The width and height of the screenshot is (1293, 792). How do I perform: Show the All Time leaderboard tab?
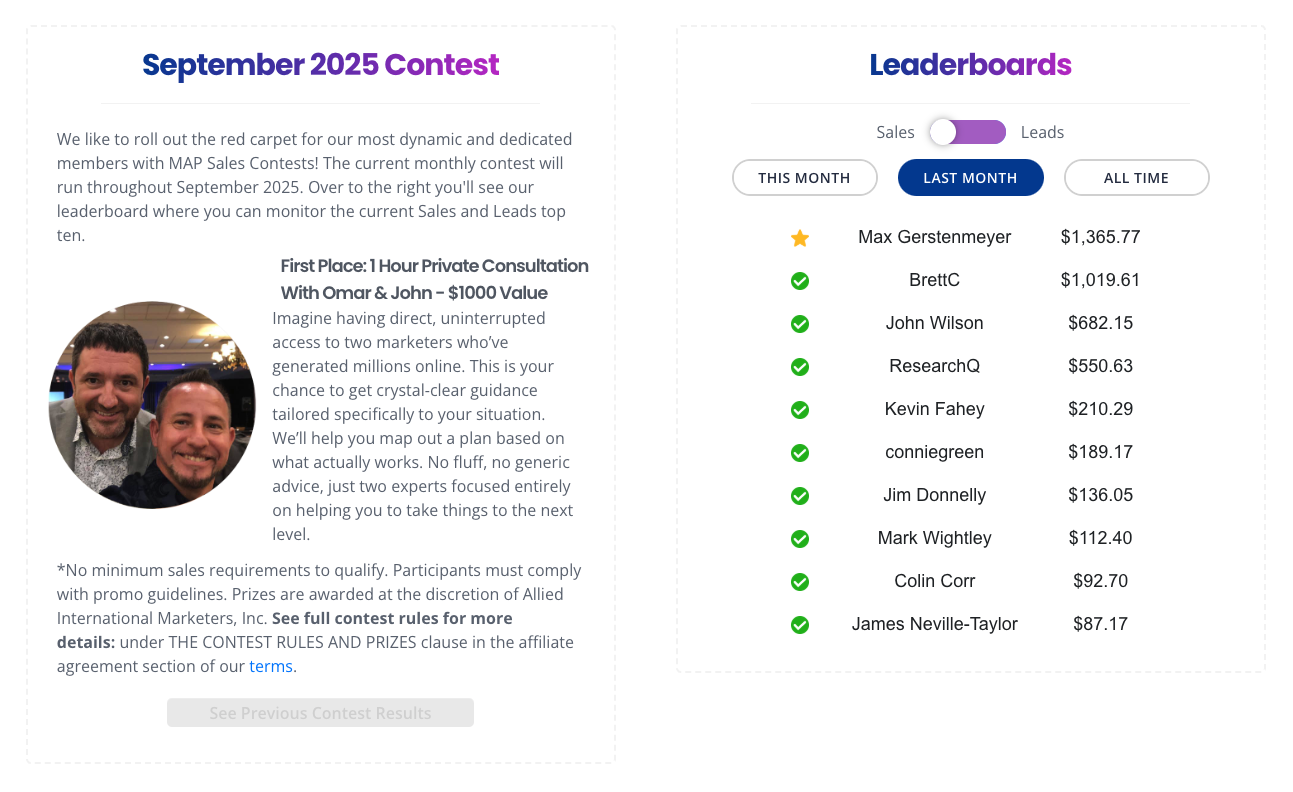click(x=1136, y=178)
